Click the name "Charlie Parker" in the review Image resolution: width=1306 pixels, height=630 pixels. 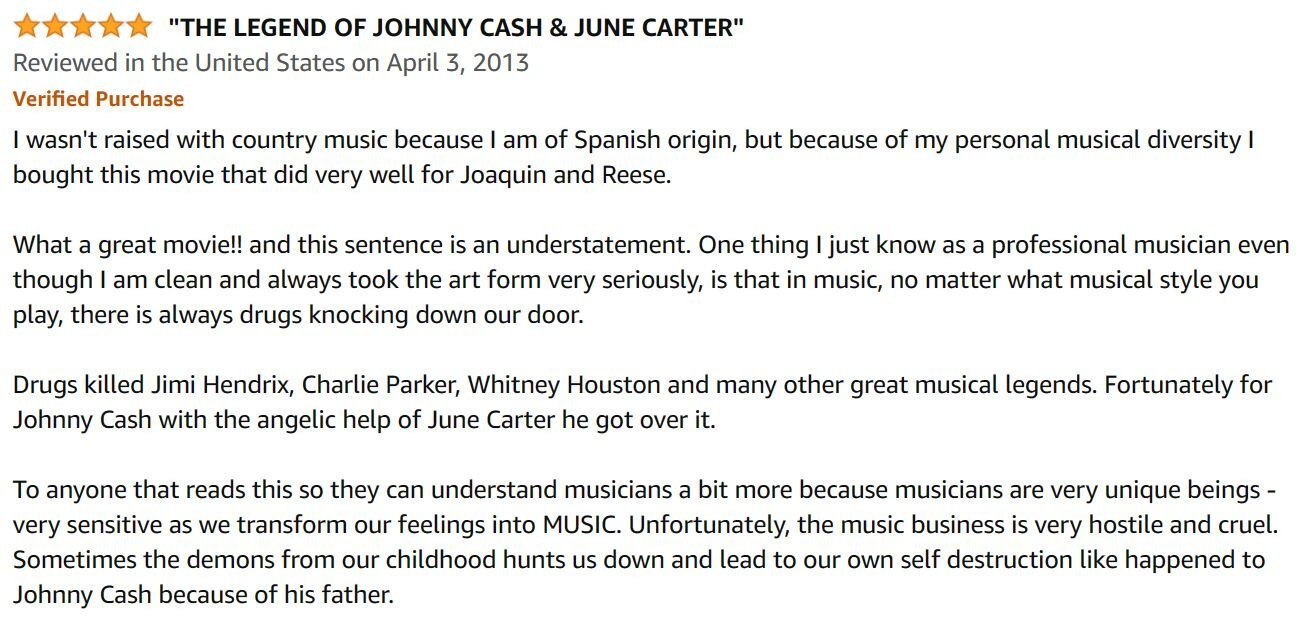(x=380, y=385)
